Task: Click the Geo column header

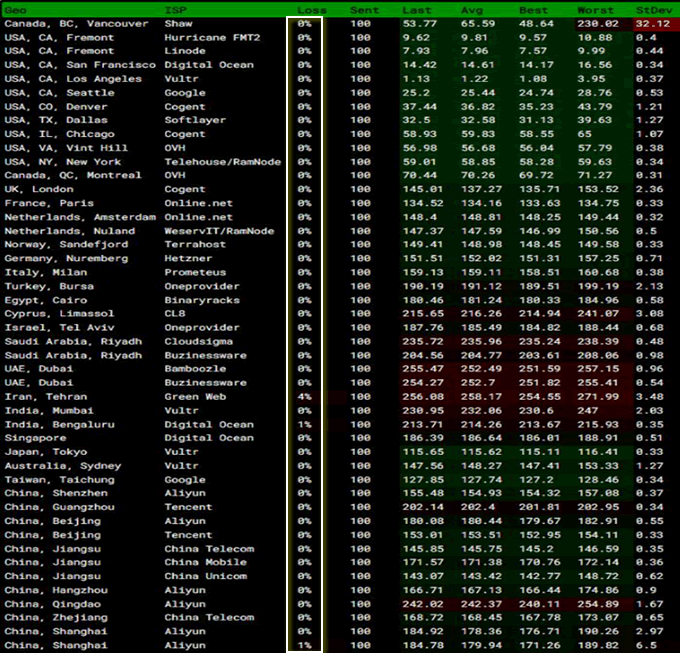Action: pyautogui.click(x=16, y=9)
